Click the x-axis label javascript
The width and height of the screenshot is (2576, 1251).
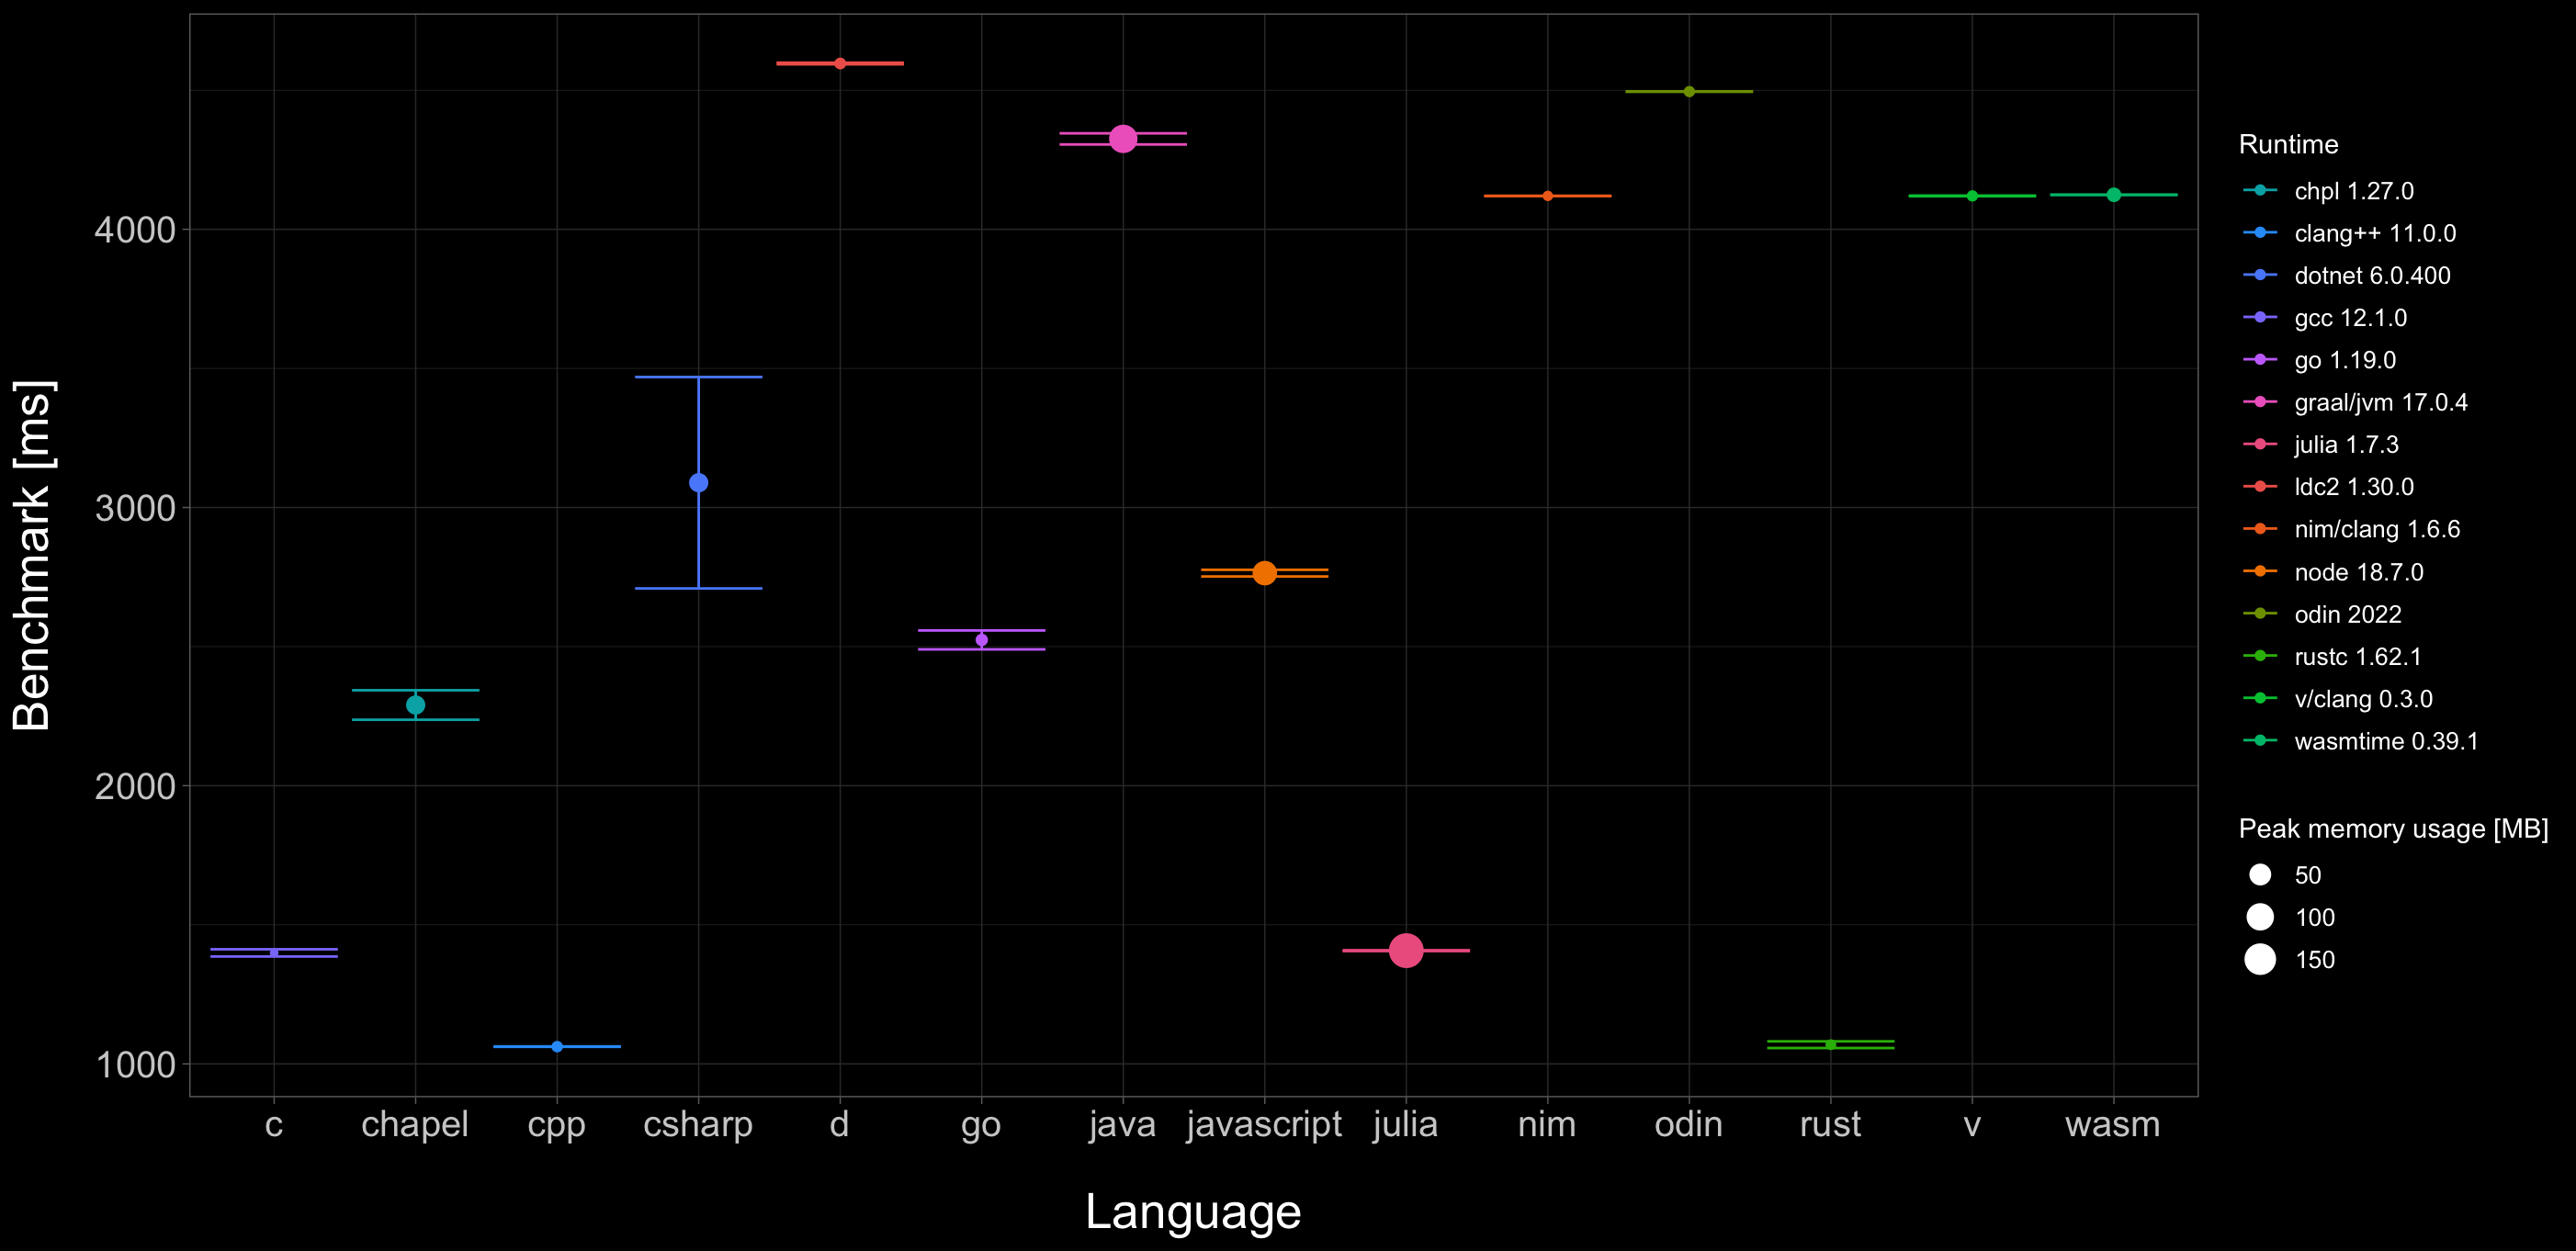tap(1264, 1125)
